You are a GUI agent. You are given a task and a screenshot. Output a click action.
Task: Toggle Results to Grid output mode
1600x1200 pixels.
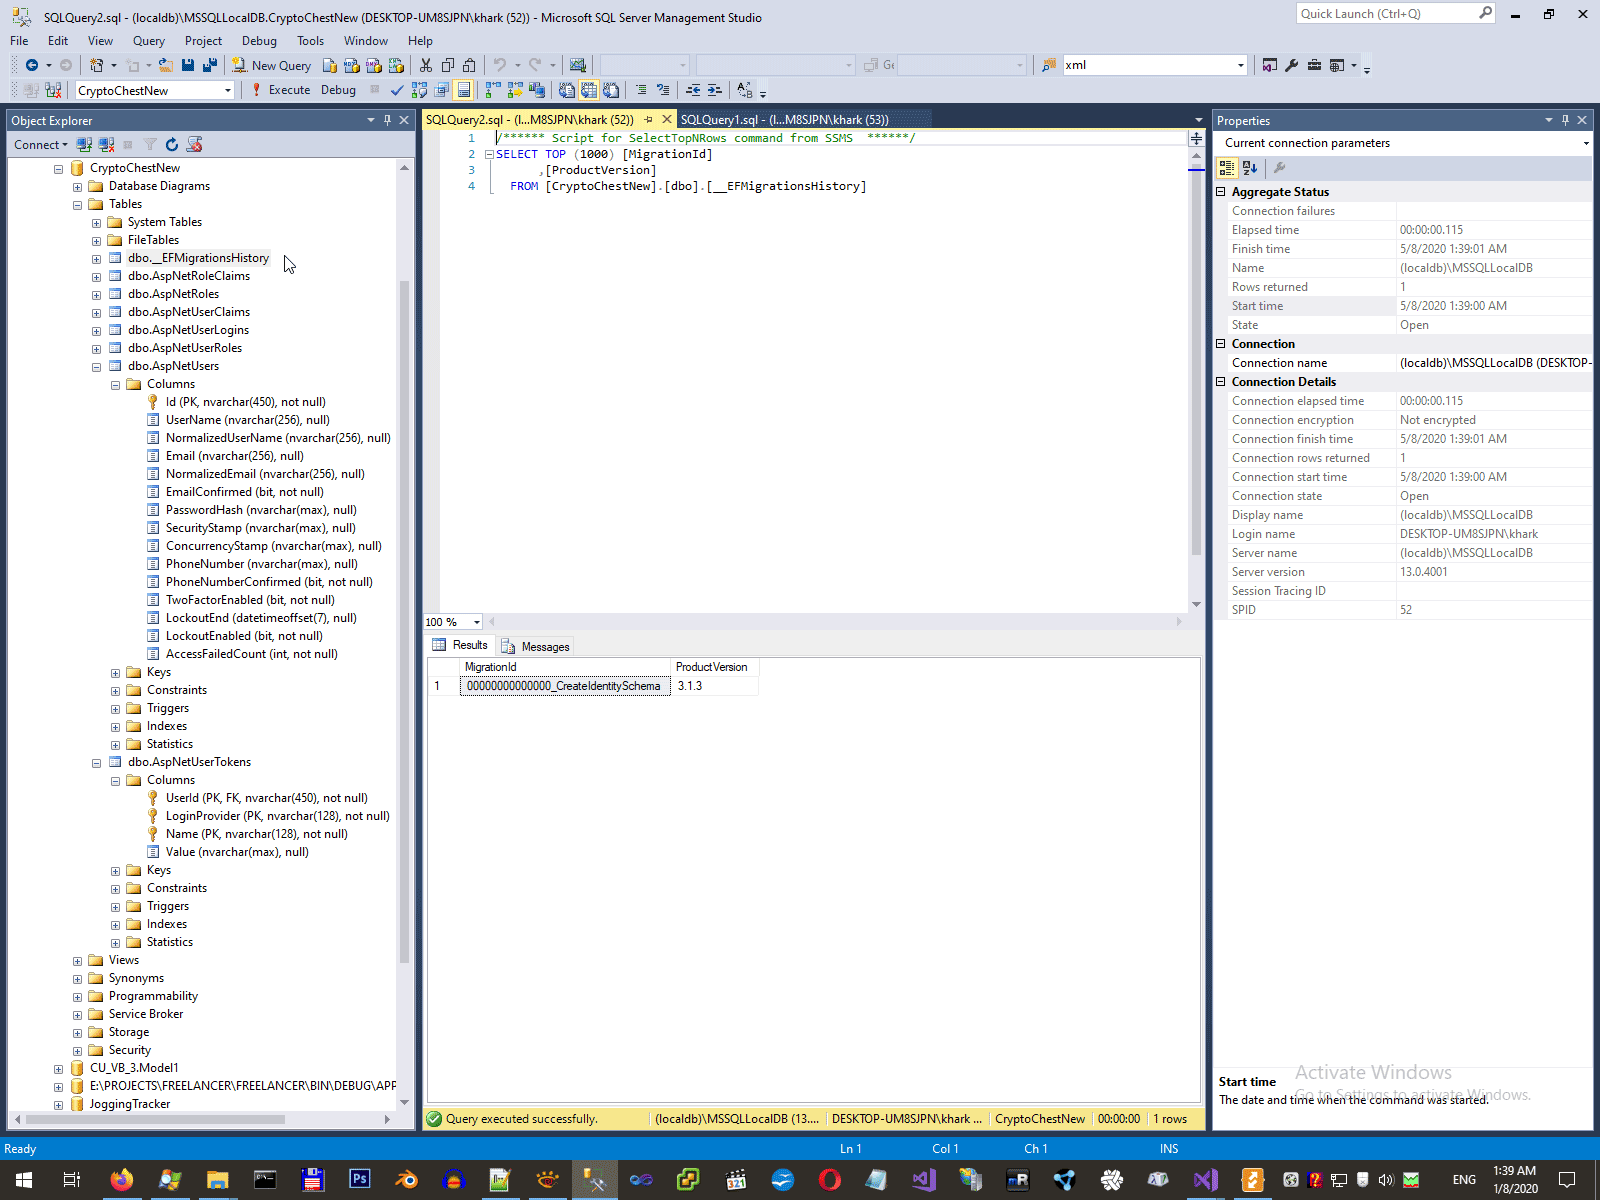(589, 90)
